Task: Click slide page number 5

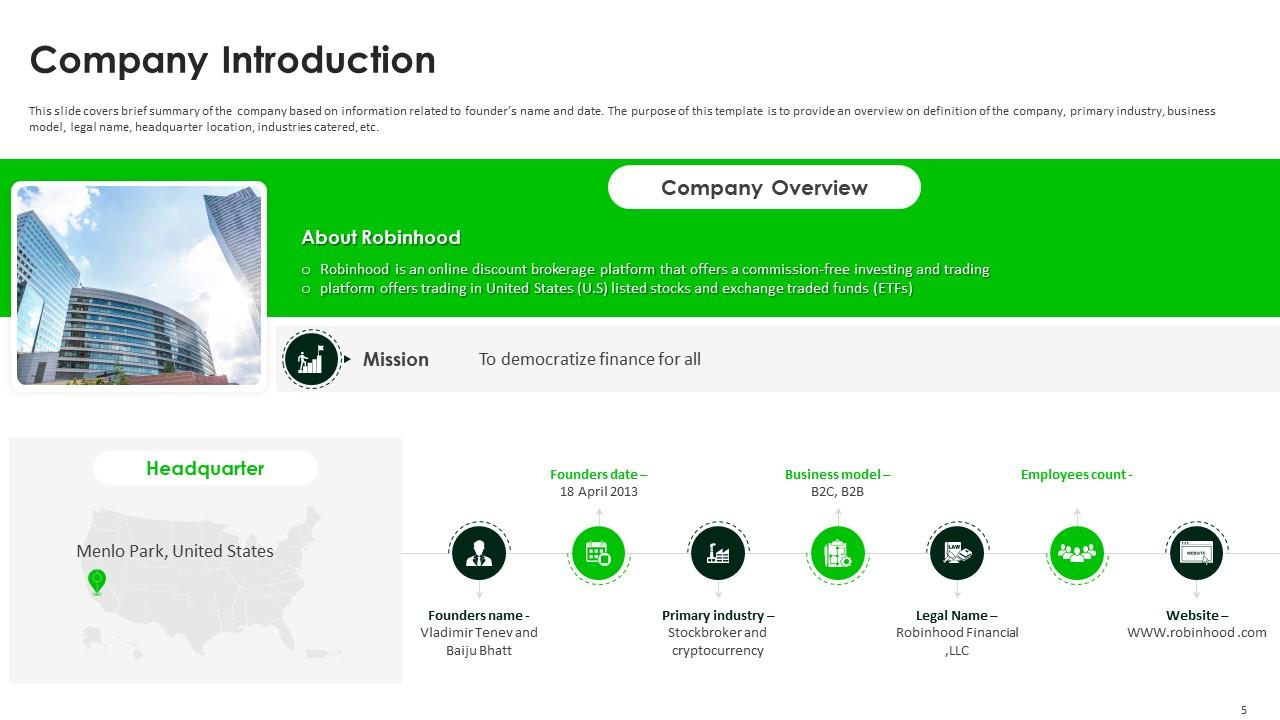Action: pos(1244,710)
